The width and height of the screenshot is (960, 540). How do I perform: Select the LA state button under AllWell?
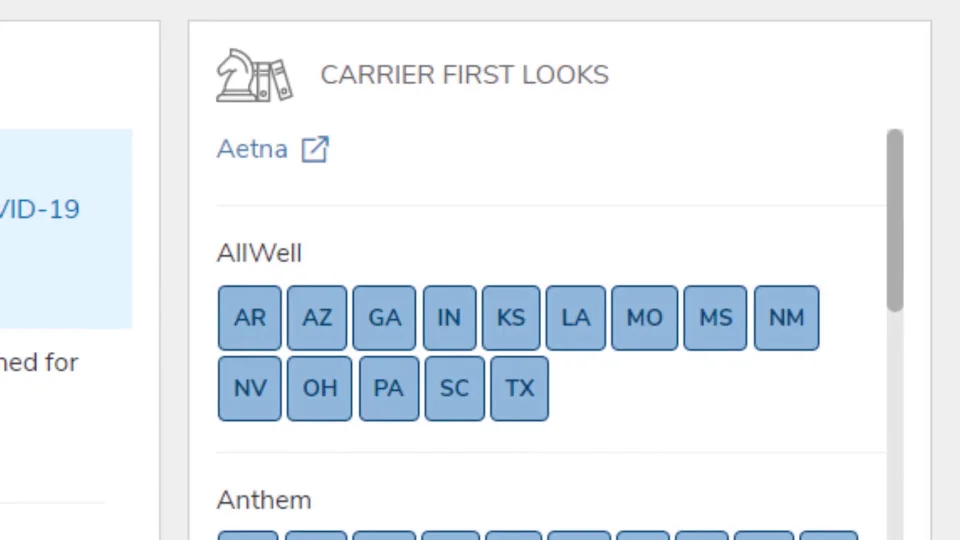coord(576,318)
